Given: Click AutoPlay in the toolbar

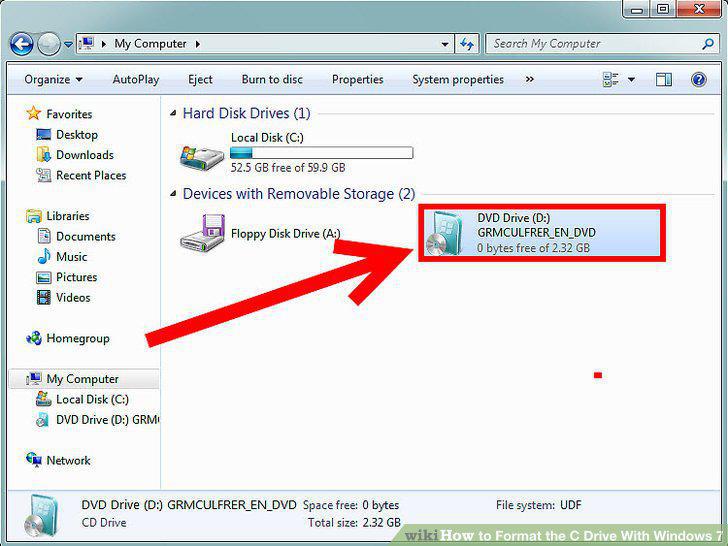Looking at the screenshot, I should [x=136, y=79].
